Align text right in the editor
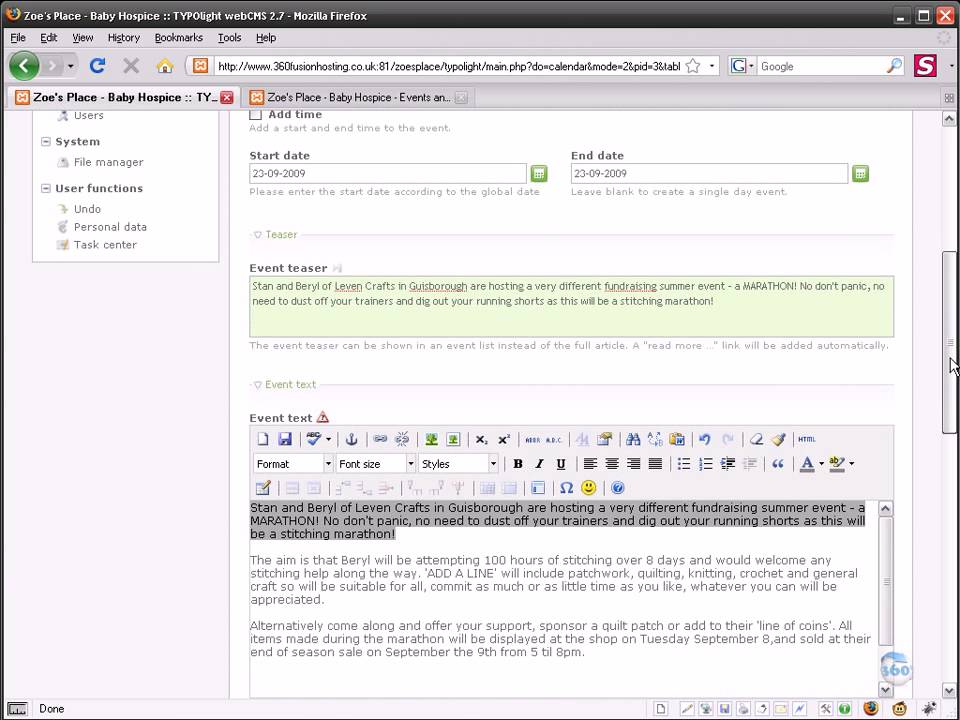The height and width of the screenshot is (720, 960). (634, 464)
